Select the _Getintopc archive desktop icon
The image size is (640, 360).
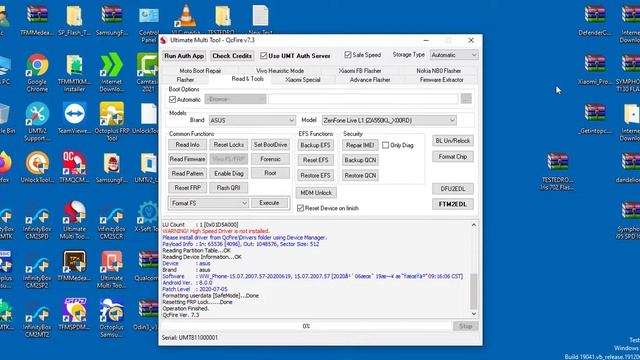(595, 118)
